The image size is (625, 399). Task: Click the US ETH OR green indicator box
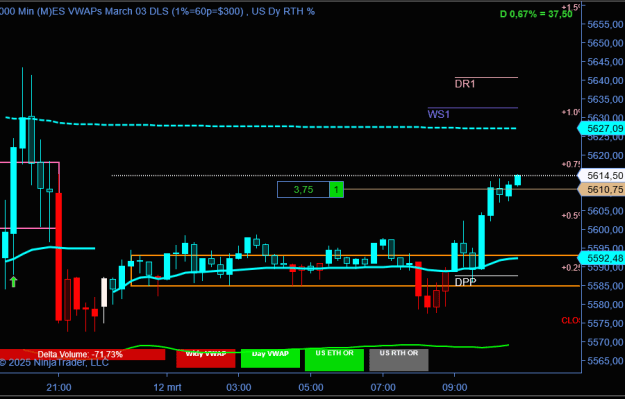tap(334, 360)
